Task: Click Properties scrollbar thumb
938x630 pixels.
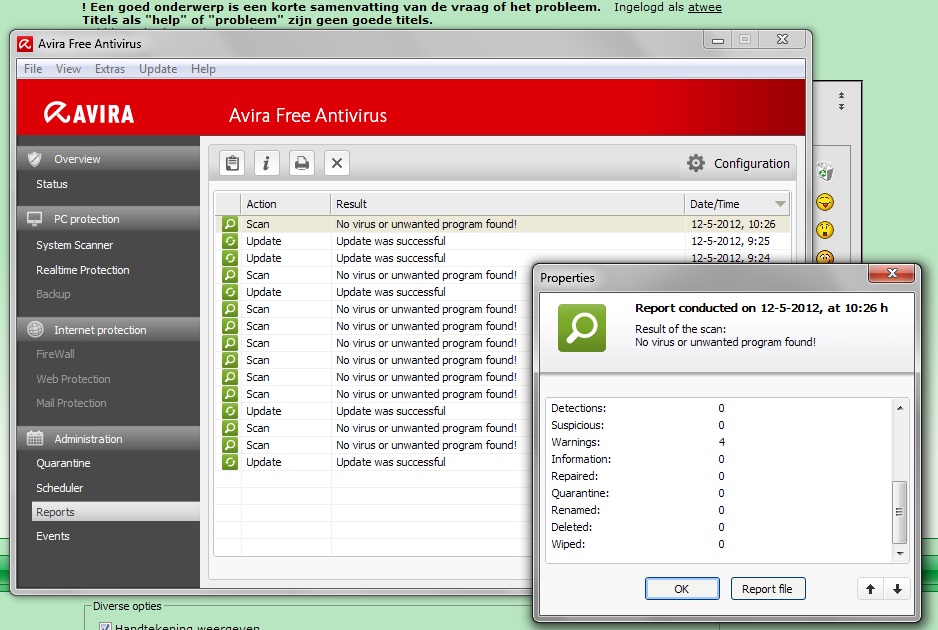Action: 899,512
